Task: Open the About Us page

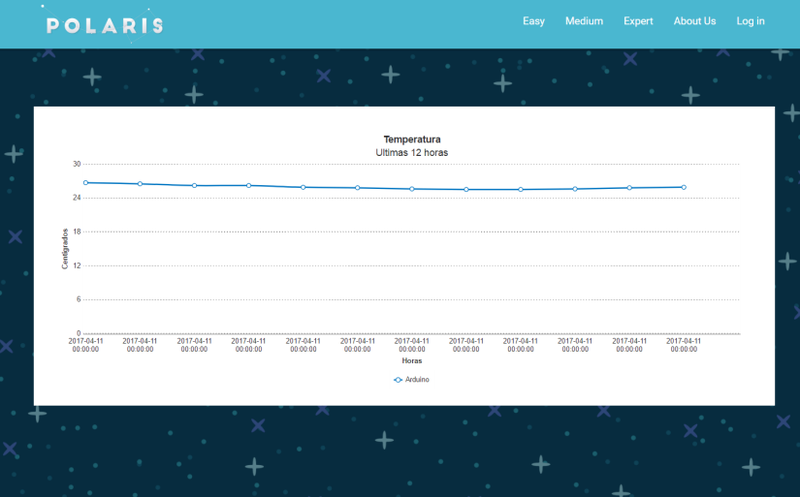Action: click(x=695, y=21)
